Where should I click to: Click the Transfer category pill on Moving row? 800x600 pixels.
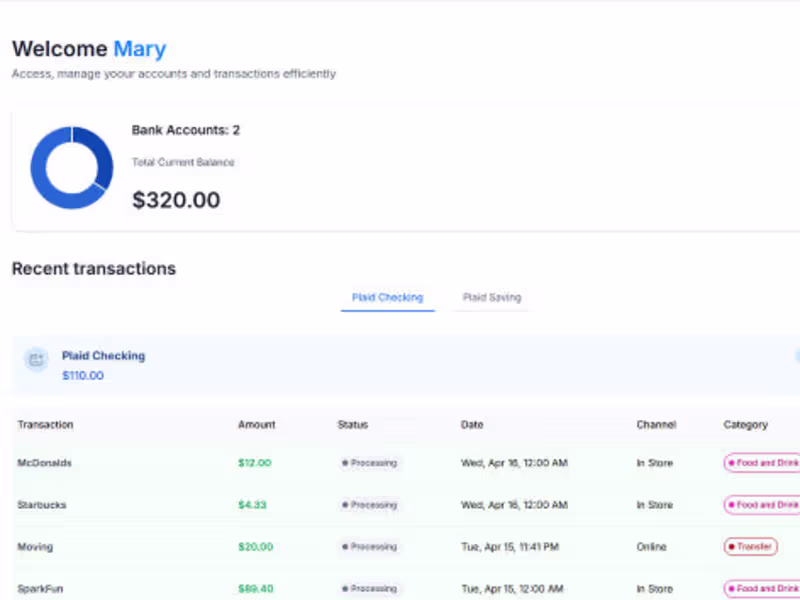point(750,547)
